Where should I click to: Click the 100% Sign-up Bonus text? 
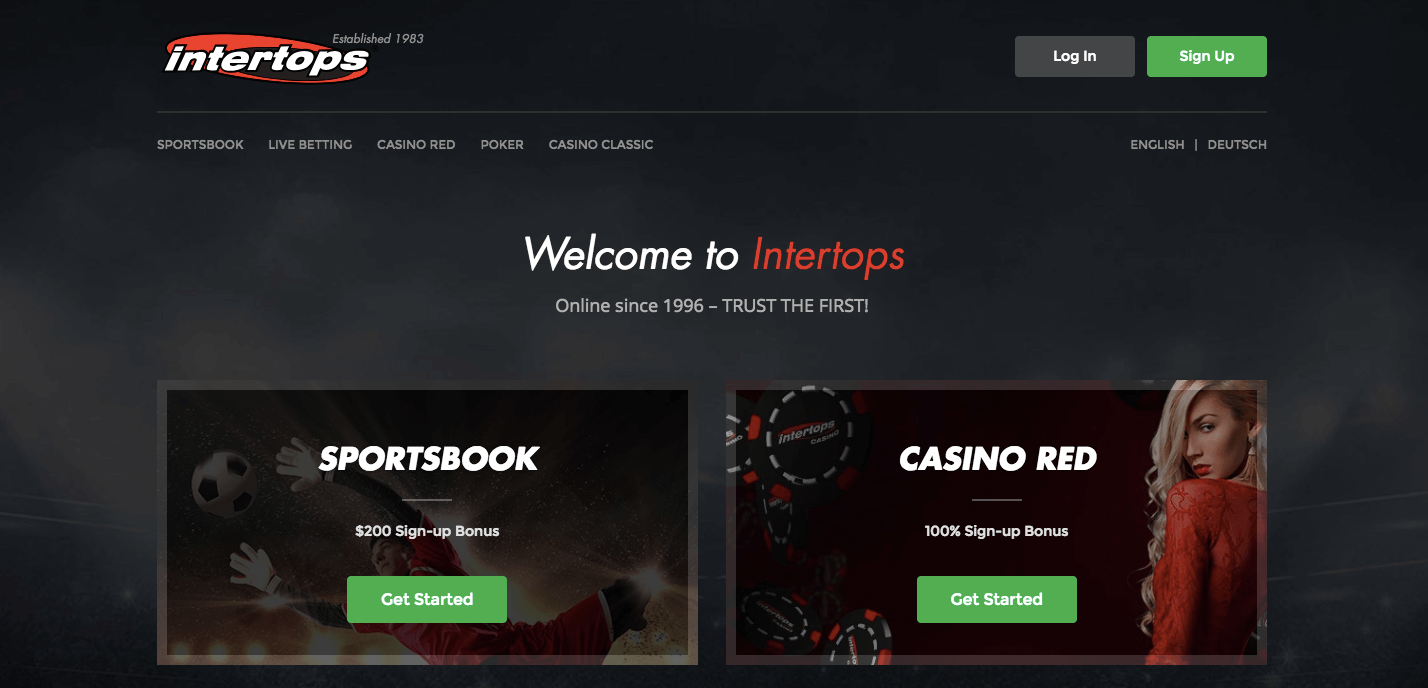[997, 531]
